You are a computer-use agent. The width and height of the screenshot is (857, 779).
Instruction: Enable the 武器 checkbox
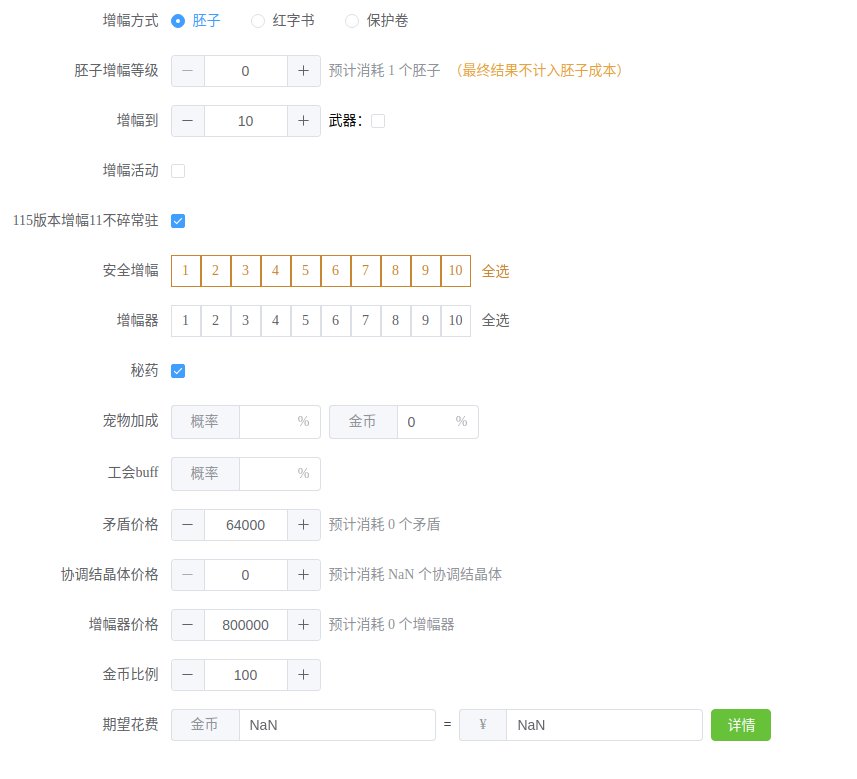pyautogui.click(x=378, y=121)
